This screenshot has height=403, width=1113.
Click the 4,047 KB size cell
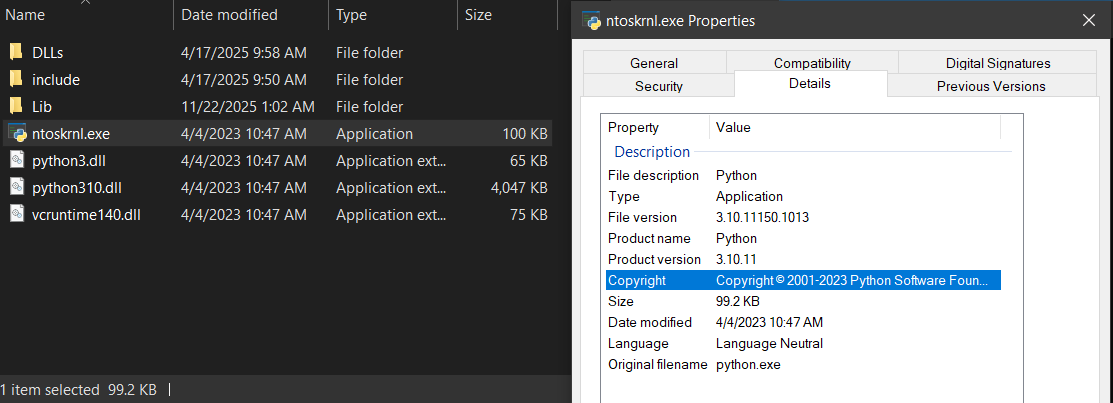[519, 187]
